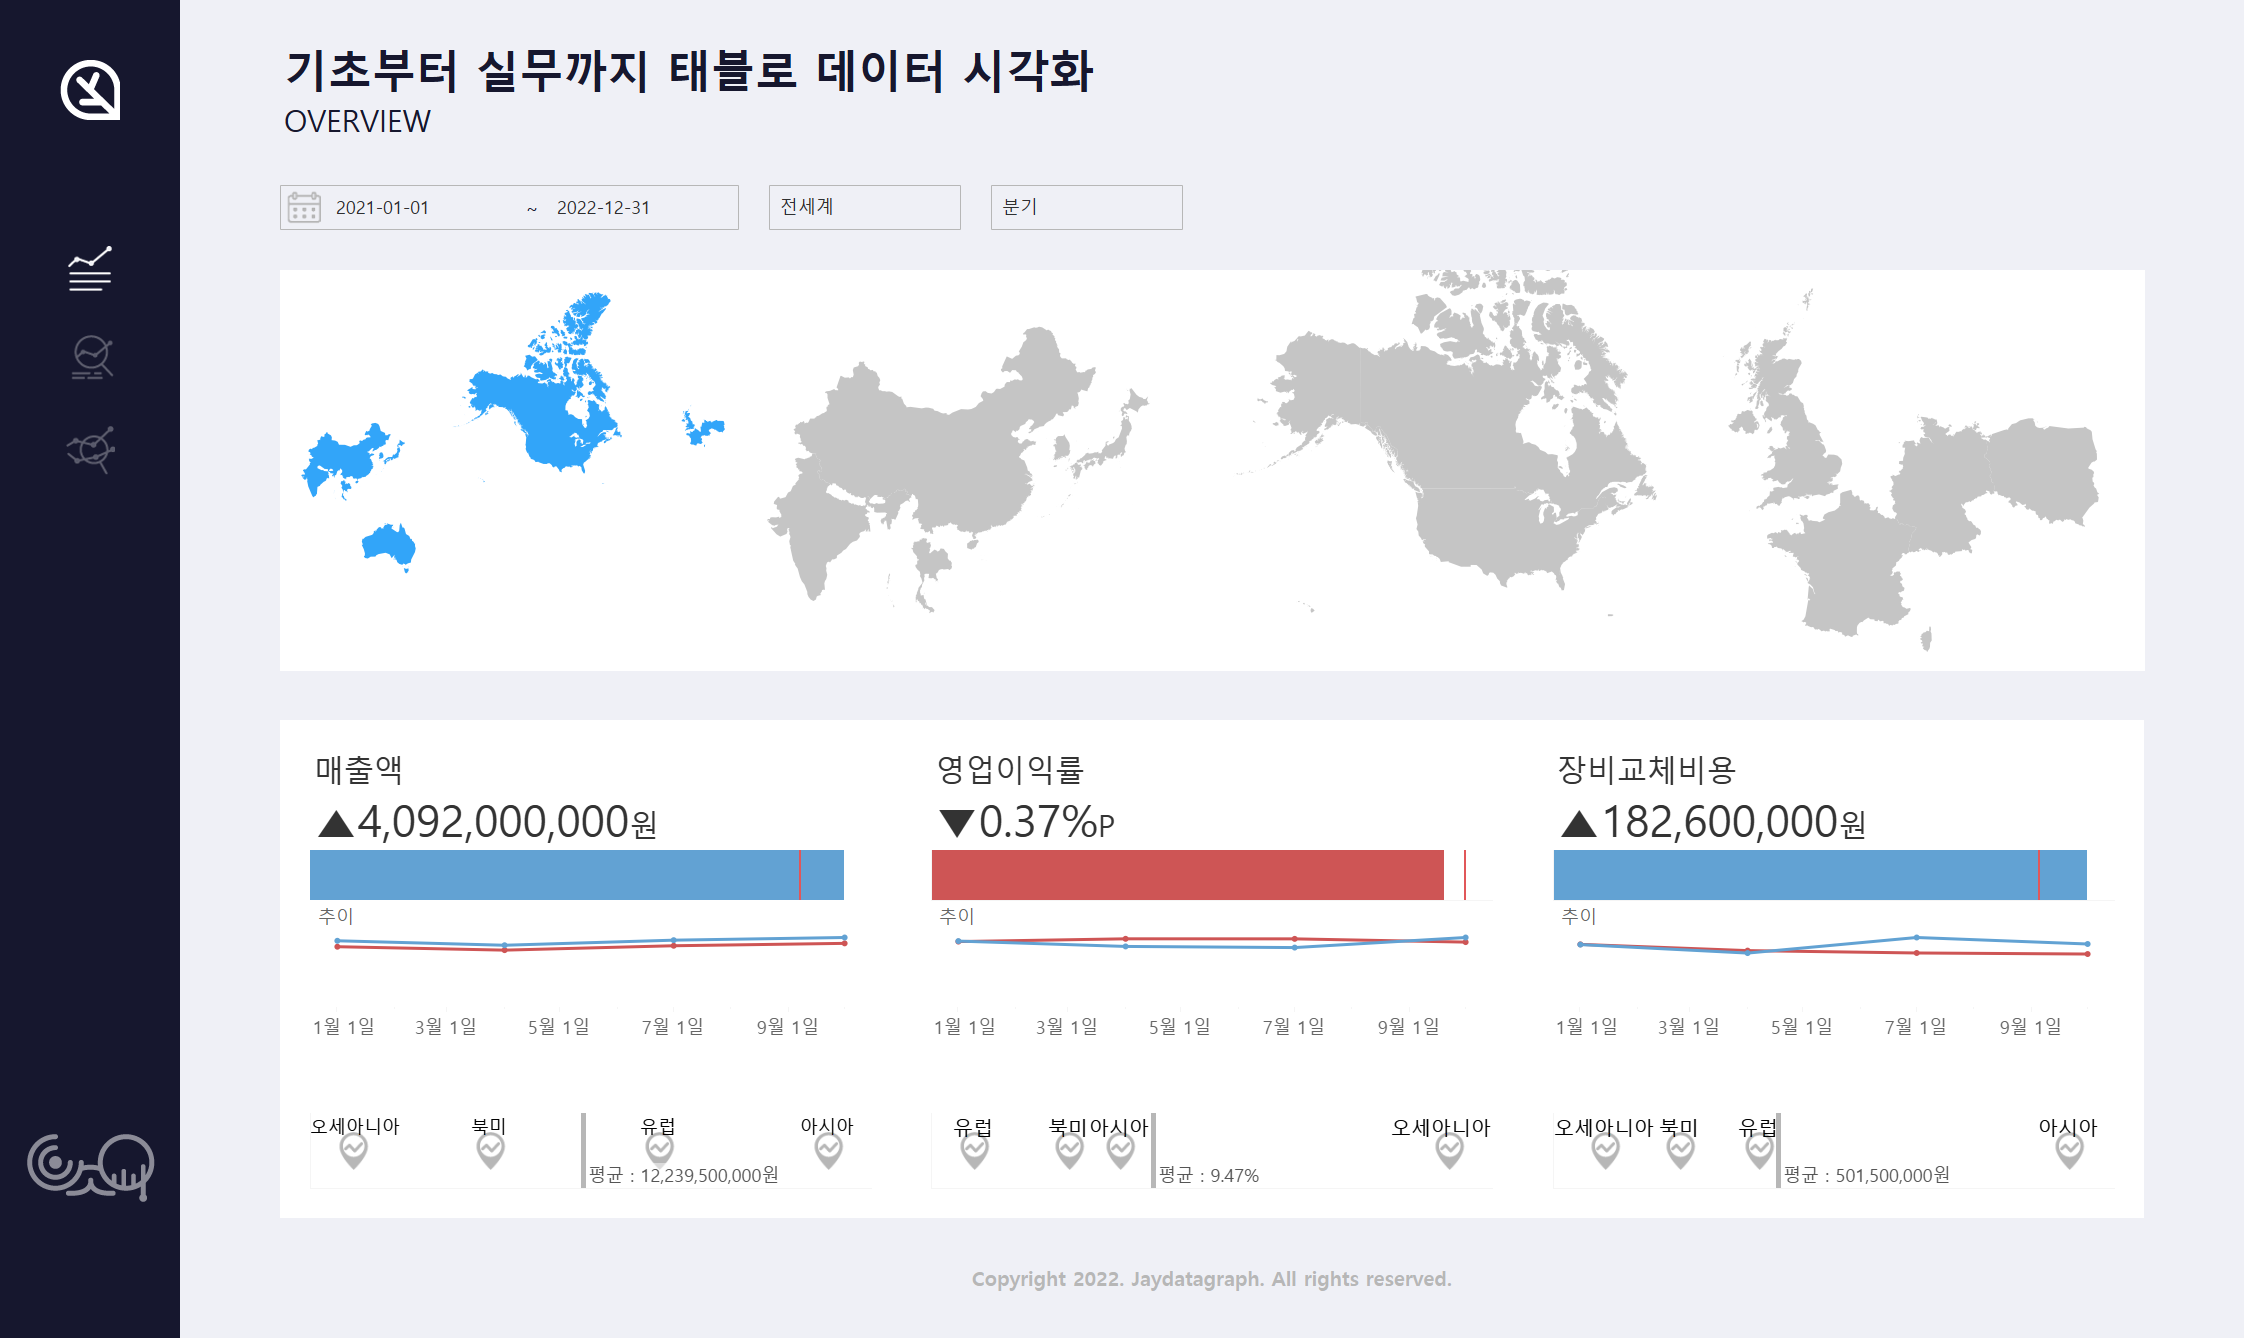The image size is (2244, 1338).
Task: Click the 매출액 value 4,092,000,000원
Action: (487, 822)
